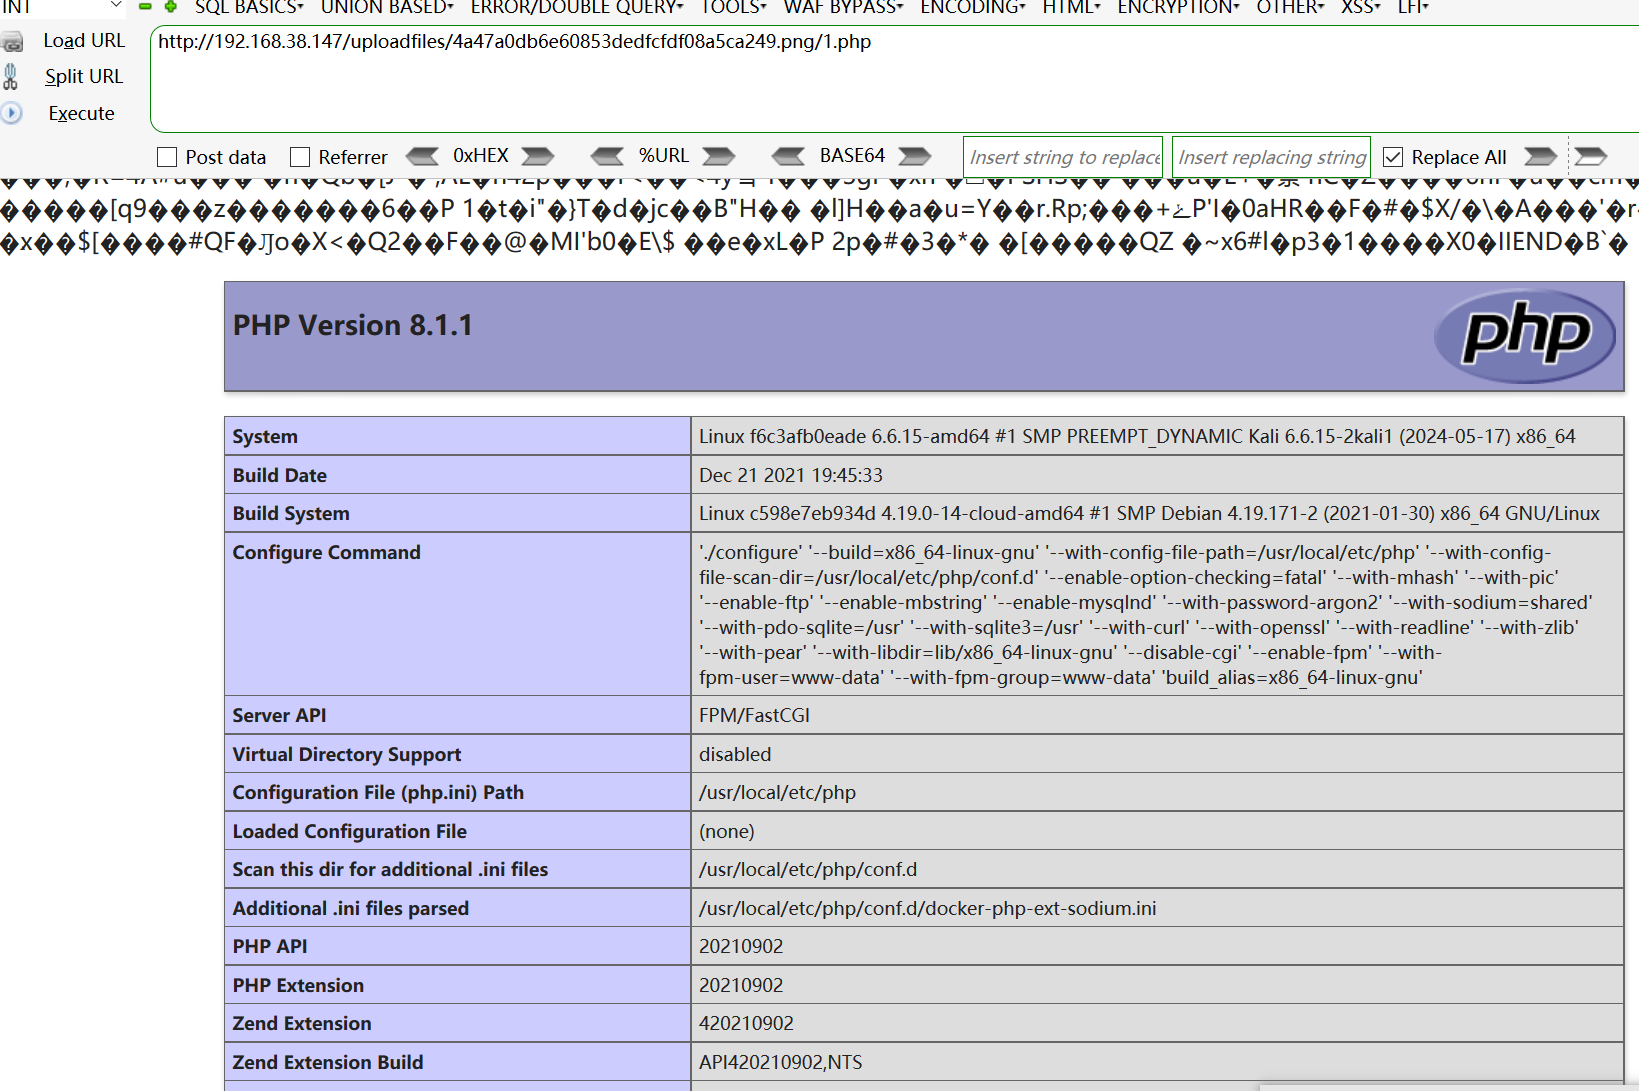Image resolution: width=1639 pixels, height=1091 pixels.
Task: Click the Virtual Directory Support value disabled
Action: pyautogui.click(x=735, y=755)
